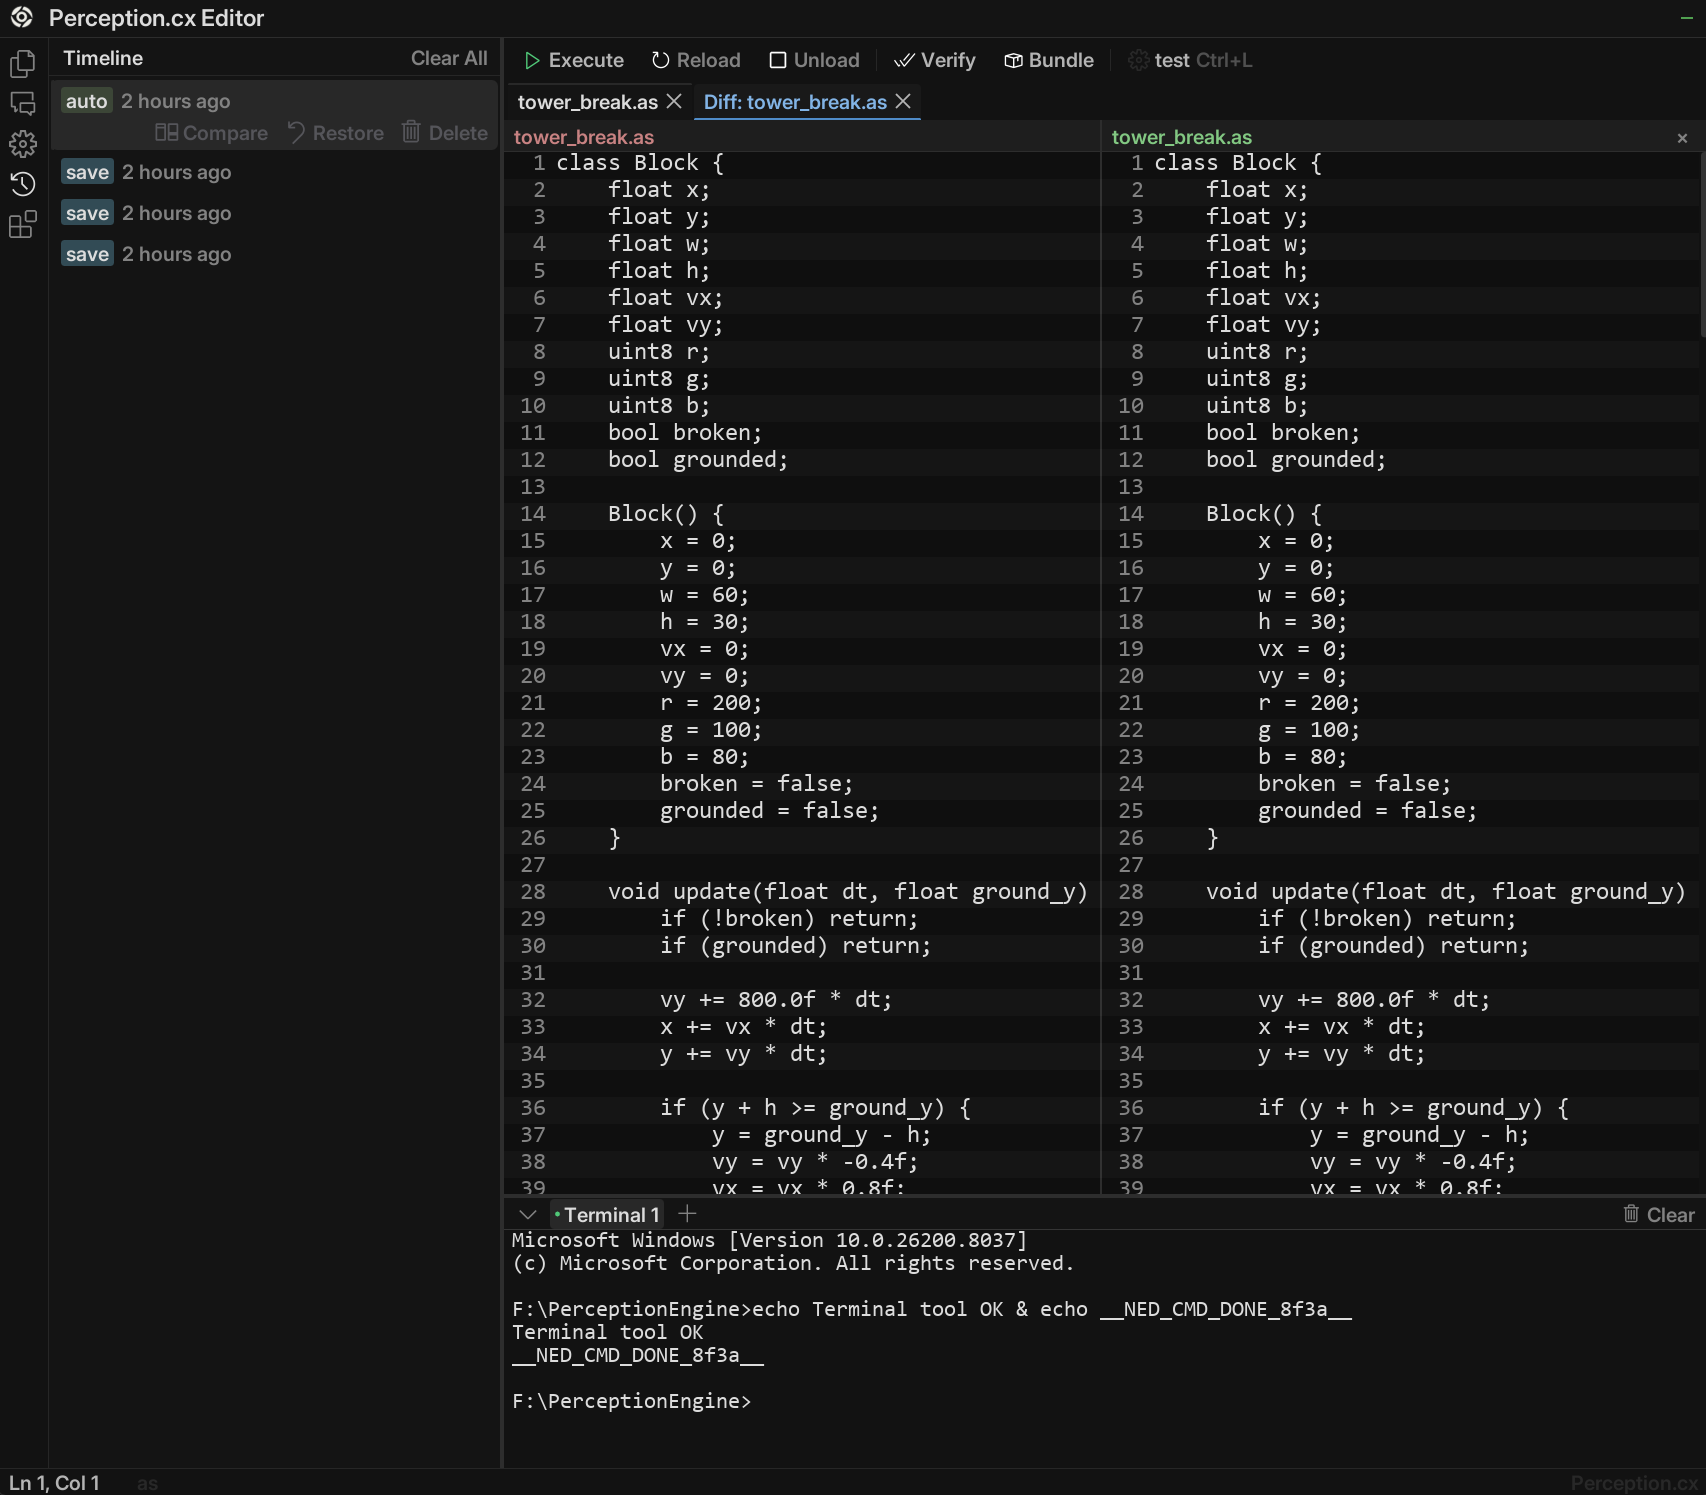Unload the running script

point(814,60)
